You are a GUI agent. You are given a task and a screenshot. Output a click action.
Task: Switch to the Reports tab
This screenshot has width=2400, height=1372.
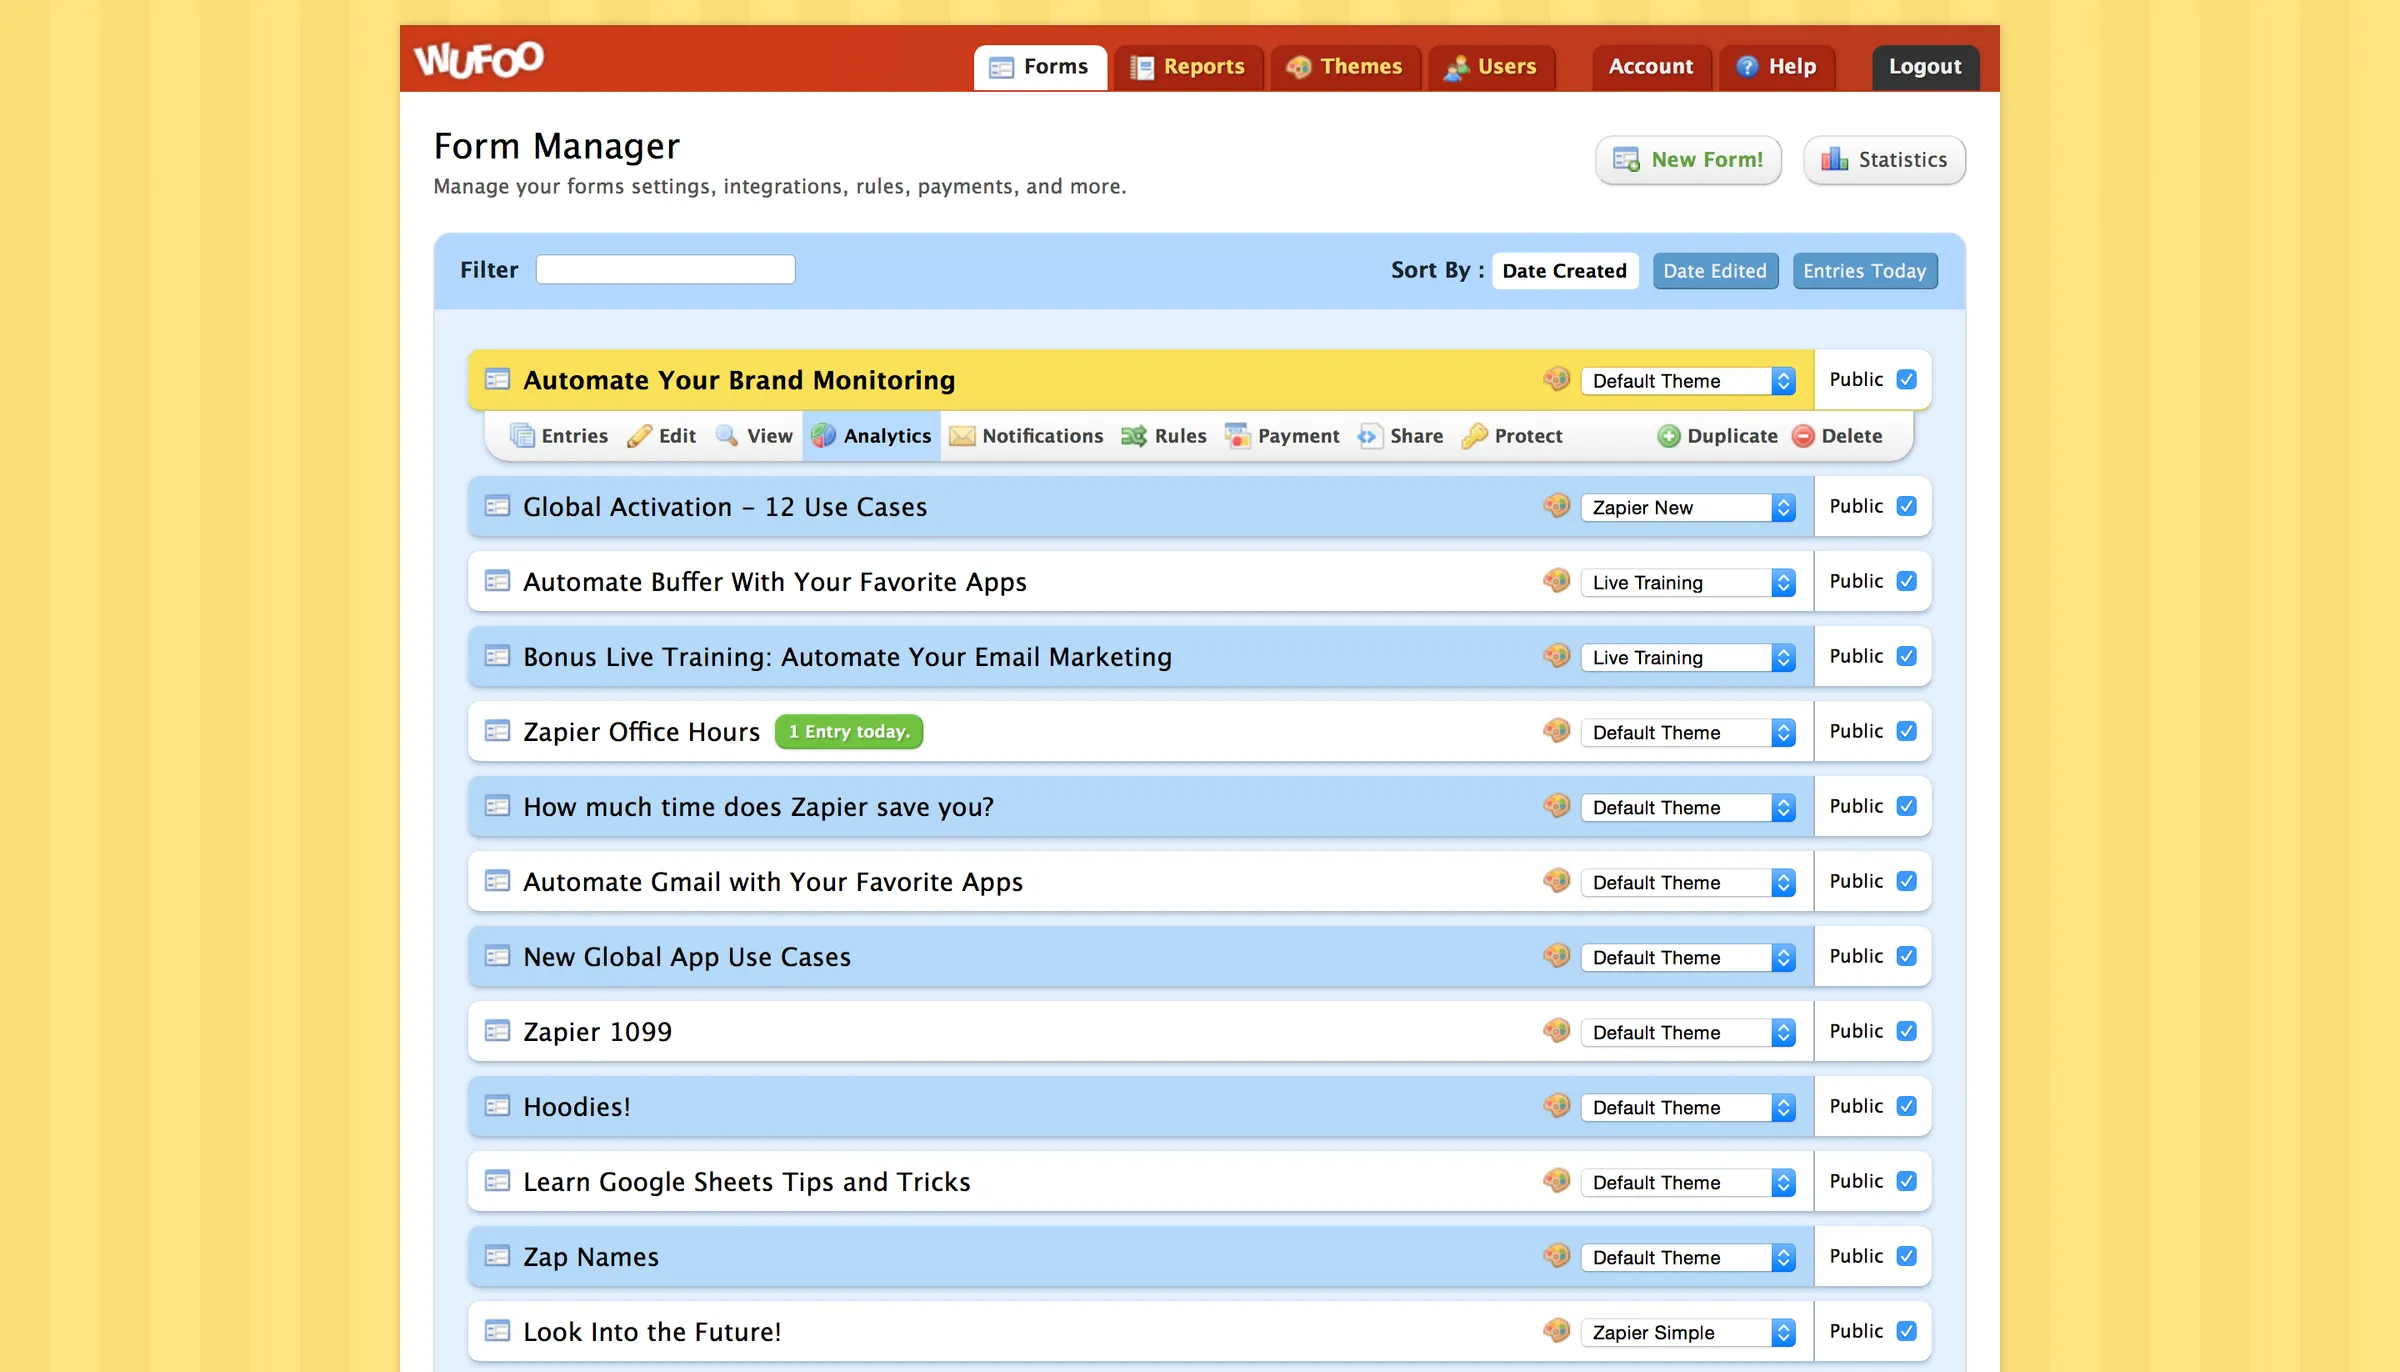pyautogui.click(x=1189, y=66)
